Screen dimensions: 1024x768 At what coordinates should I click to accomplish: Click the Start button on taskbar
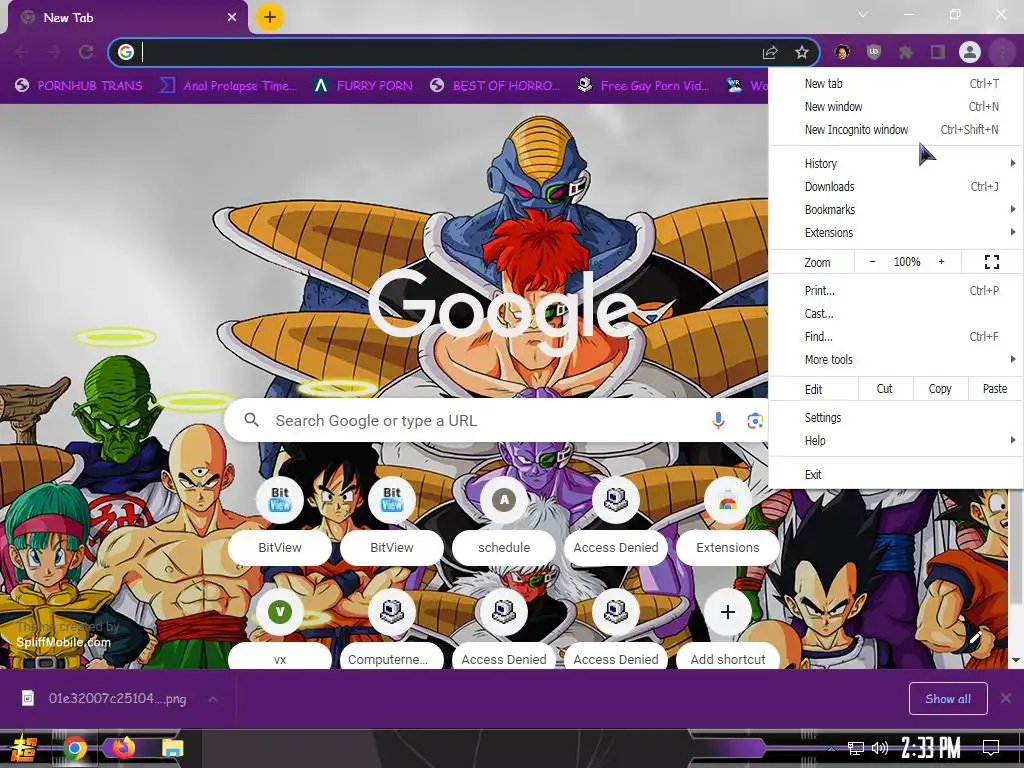click(23, 748)
